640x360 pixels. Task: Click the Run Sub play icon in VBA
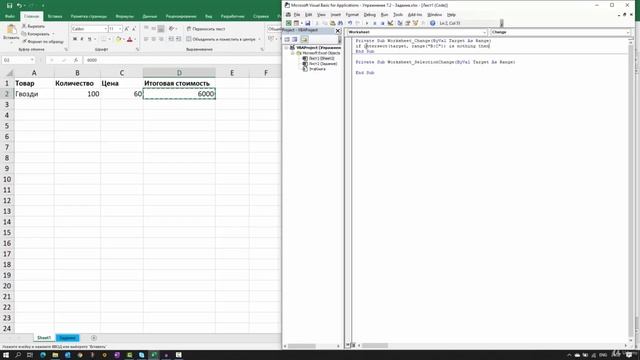(367, 23)
